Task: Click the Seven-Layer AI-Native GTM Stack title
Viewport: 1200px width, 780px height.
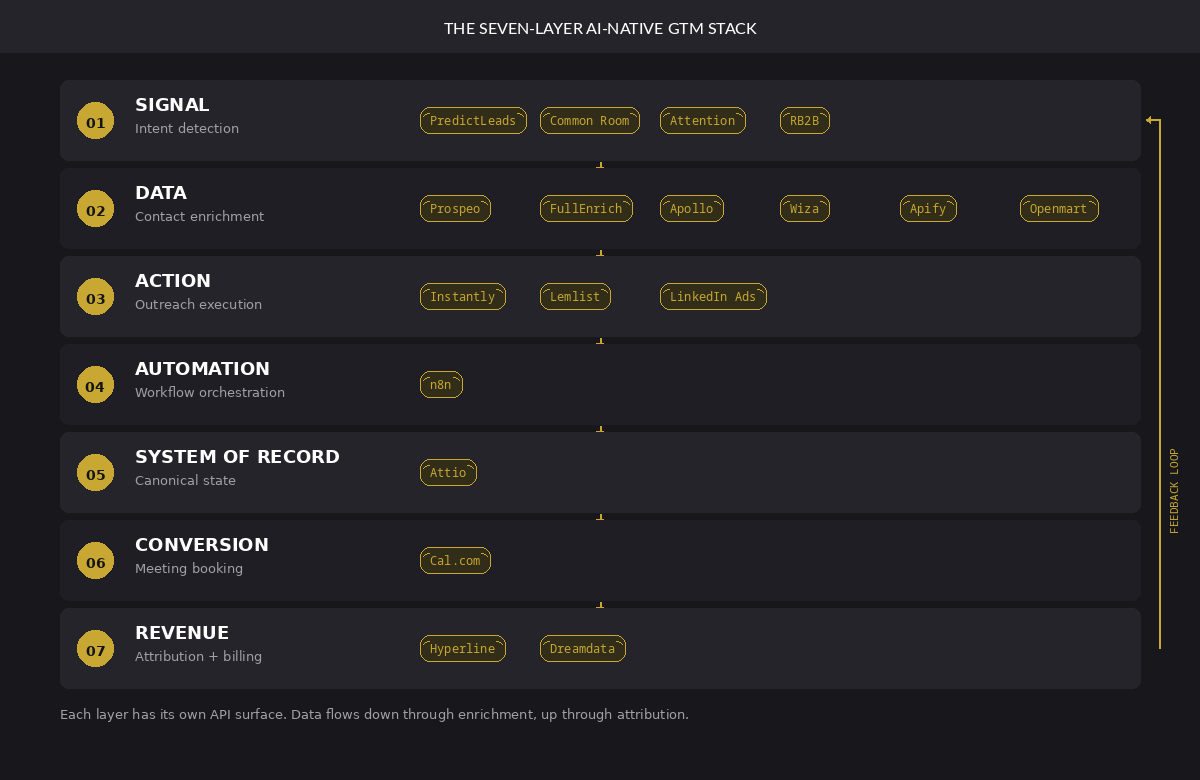Action: pyautogui.click(x=600, y=28)
